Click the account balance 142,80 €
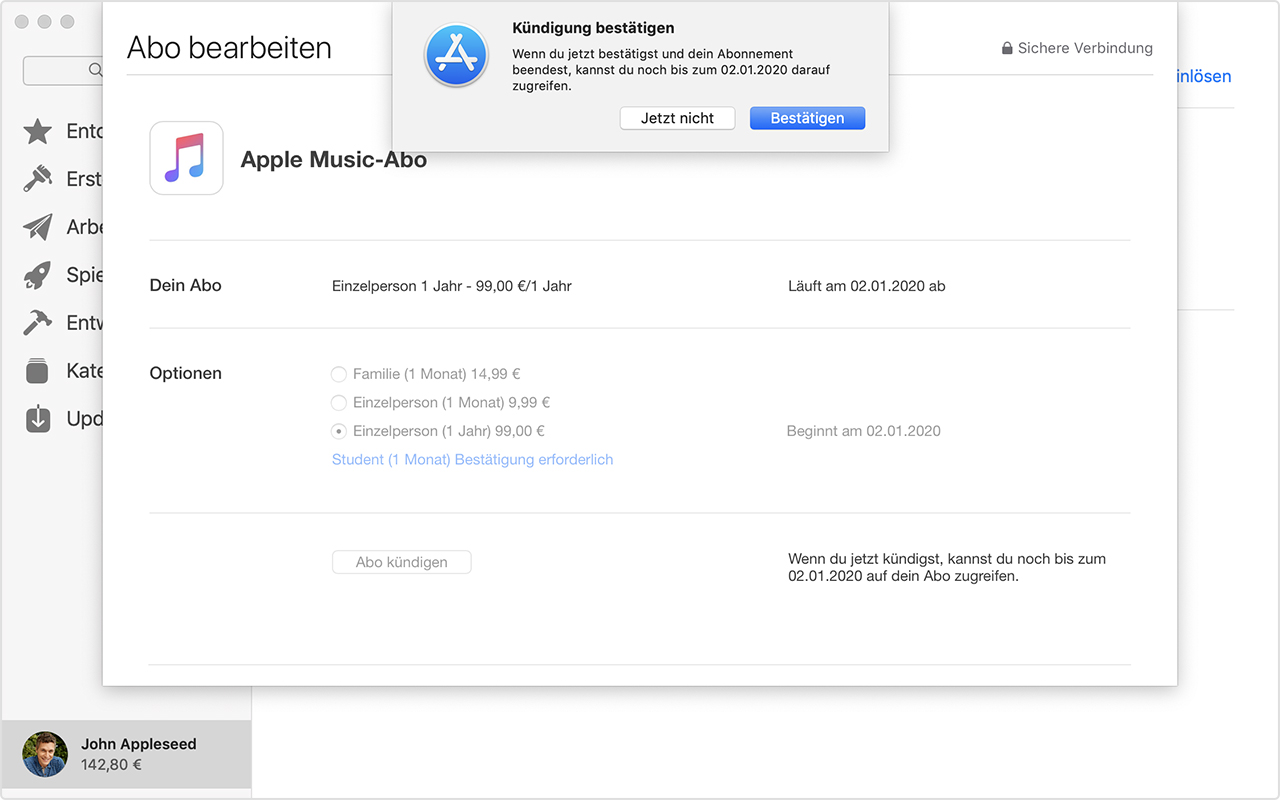Image resolution: width=1280 pixels, height=800 pixels. pyautogui.click(x=111, y=765)
